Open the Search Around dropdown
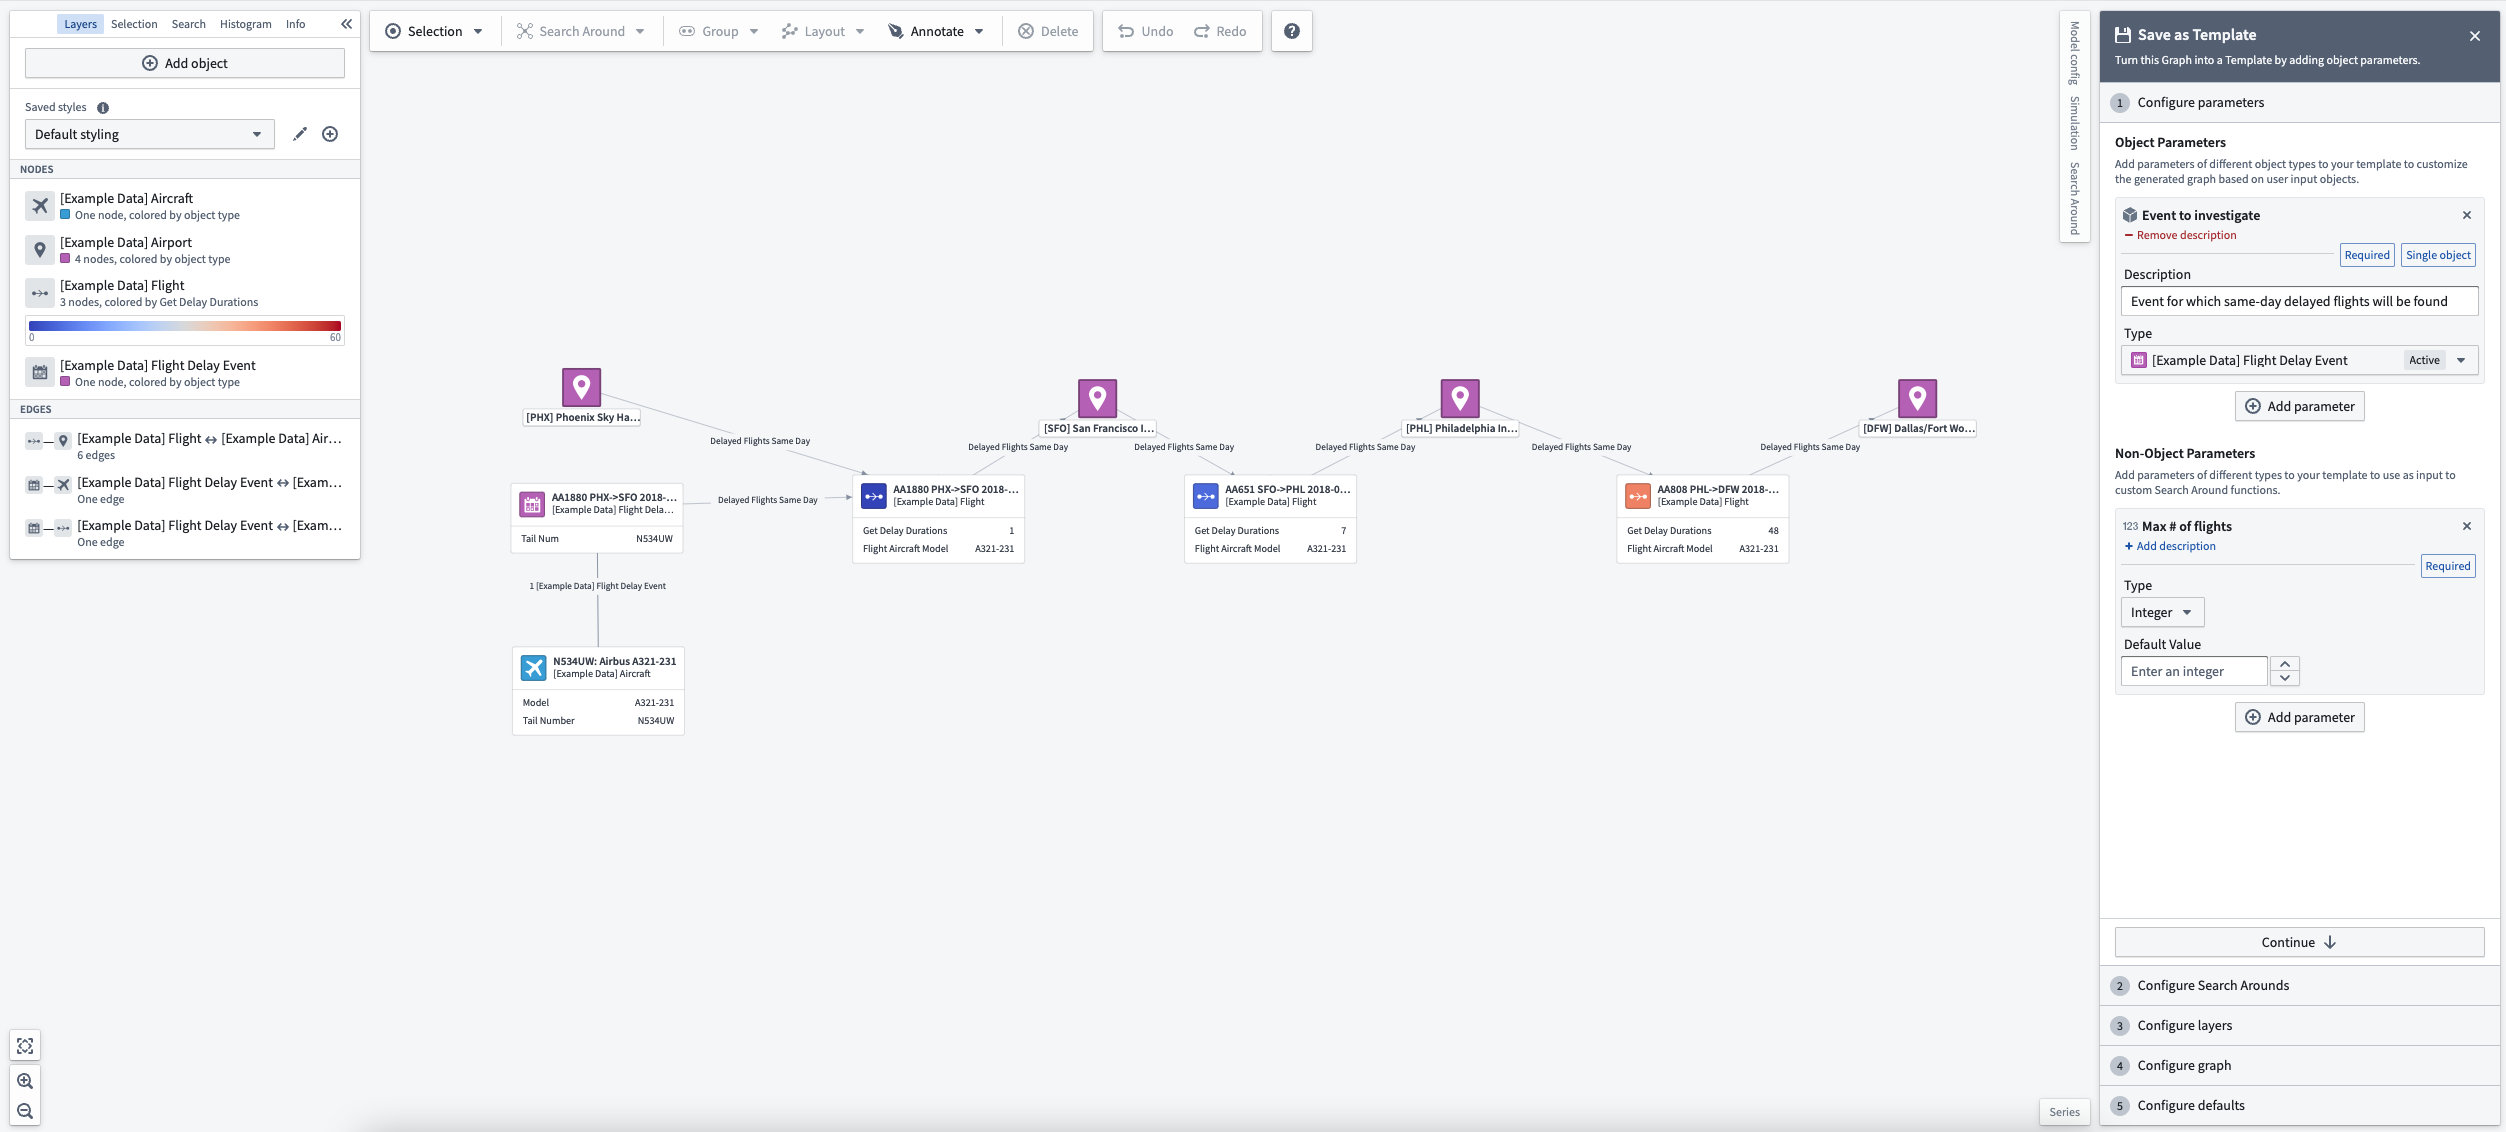 click(x=581, y=31)
